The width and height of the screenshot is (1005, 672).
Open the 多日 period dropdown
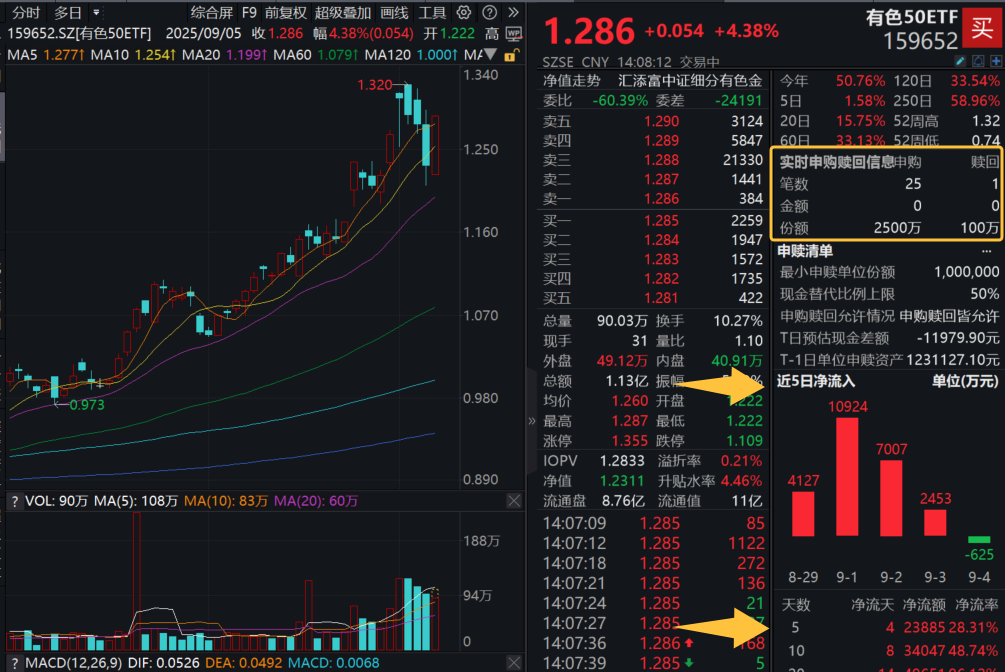click(x=66, y=12)
